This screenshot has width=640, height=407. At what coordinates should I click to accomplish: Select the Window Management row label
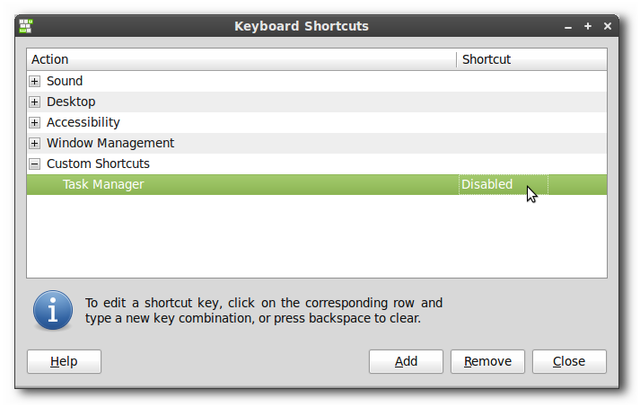(110, 143)
